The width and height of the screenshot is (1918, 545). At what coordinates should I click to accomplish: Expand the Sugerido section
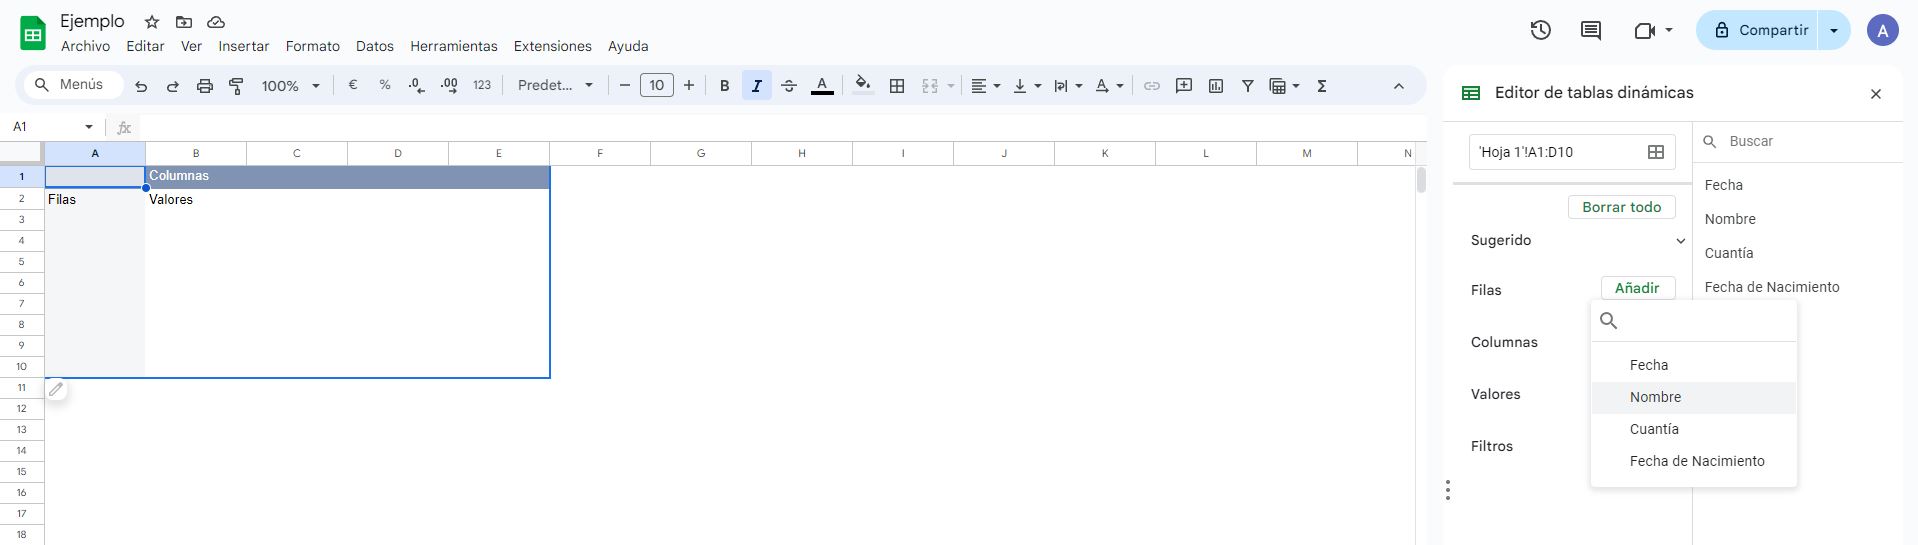[1680, 240]
